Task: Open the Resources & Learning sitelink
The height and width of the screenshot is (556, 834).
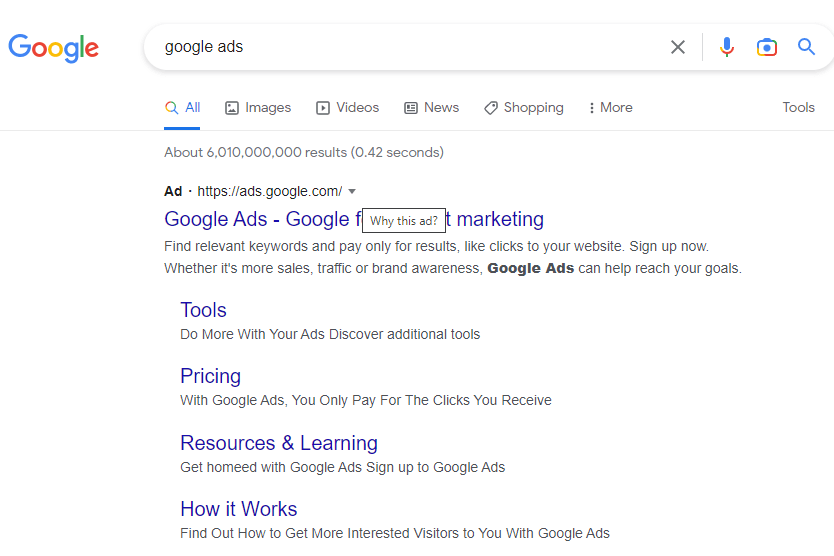Action: pyautogui.click(x=279, y=443)
